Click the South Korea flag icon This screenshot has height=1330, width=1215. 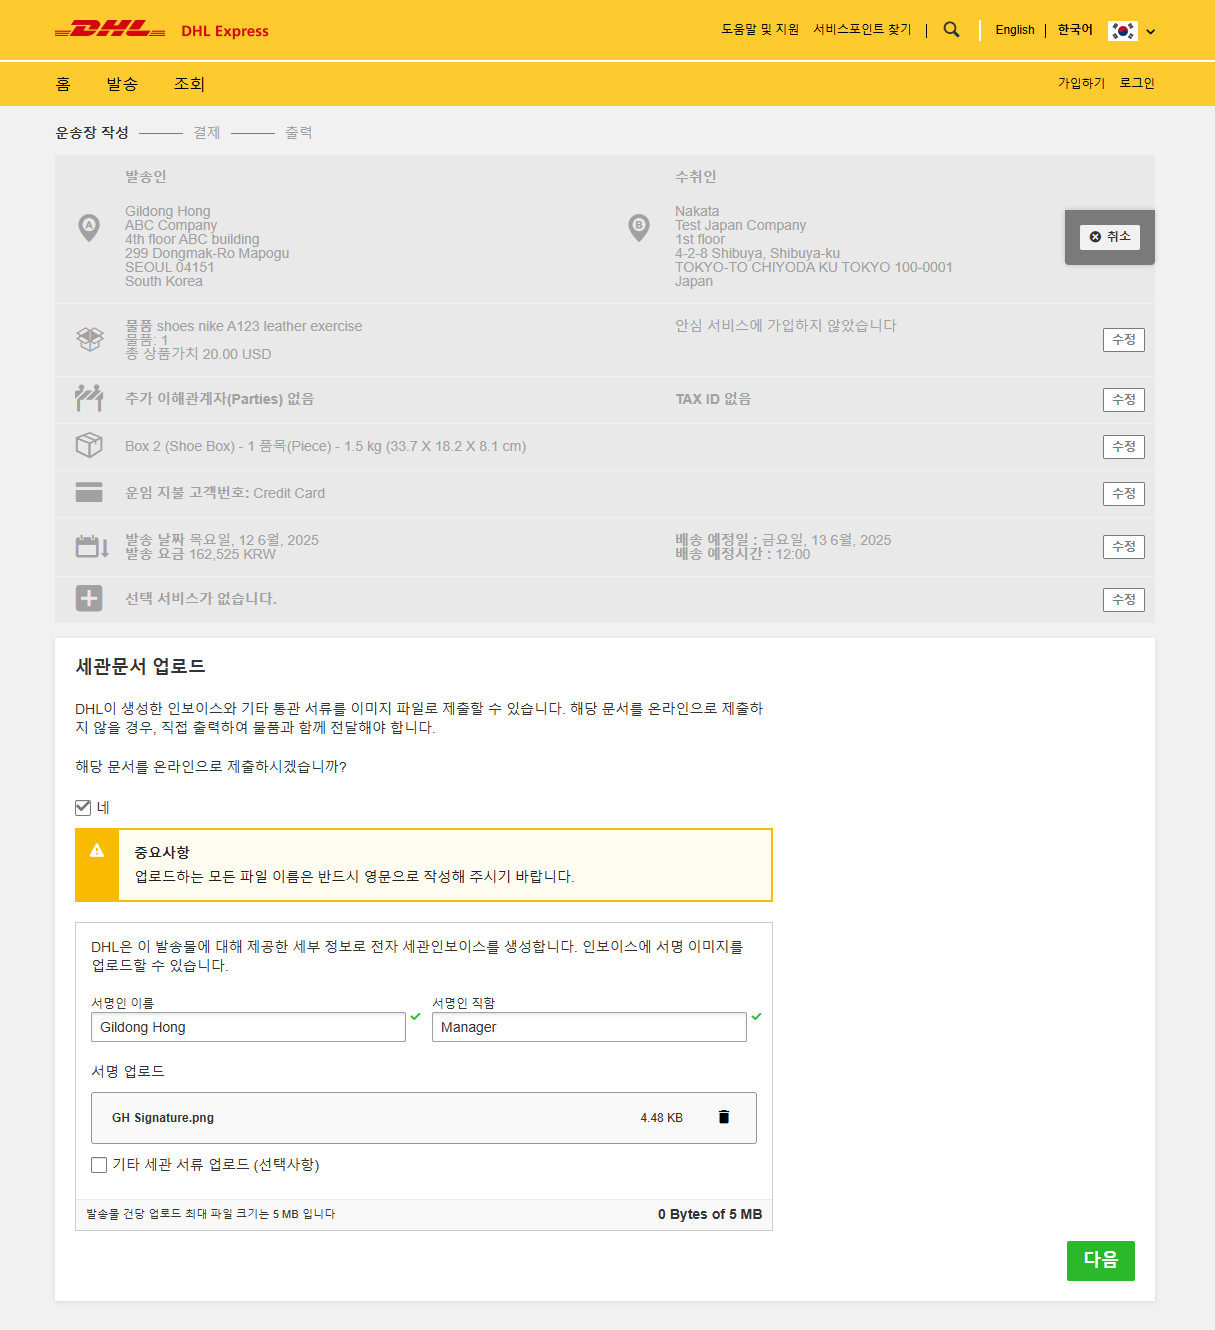pos(1123,31)
